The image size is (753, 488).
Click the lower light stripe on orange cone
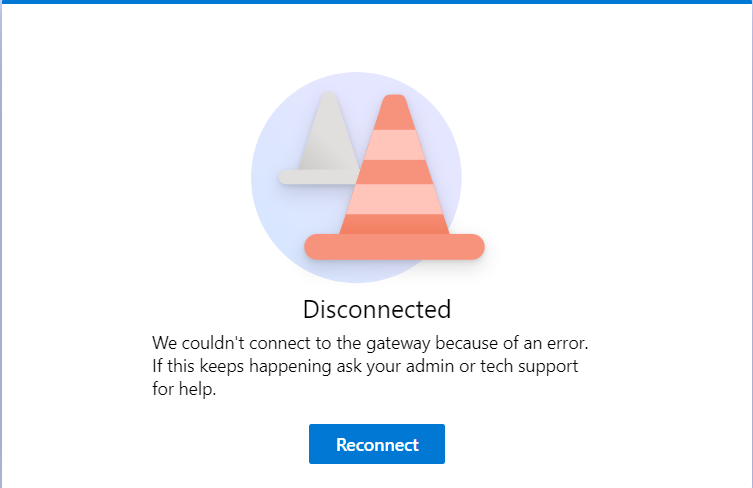(x=394, y=199)
